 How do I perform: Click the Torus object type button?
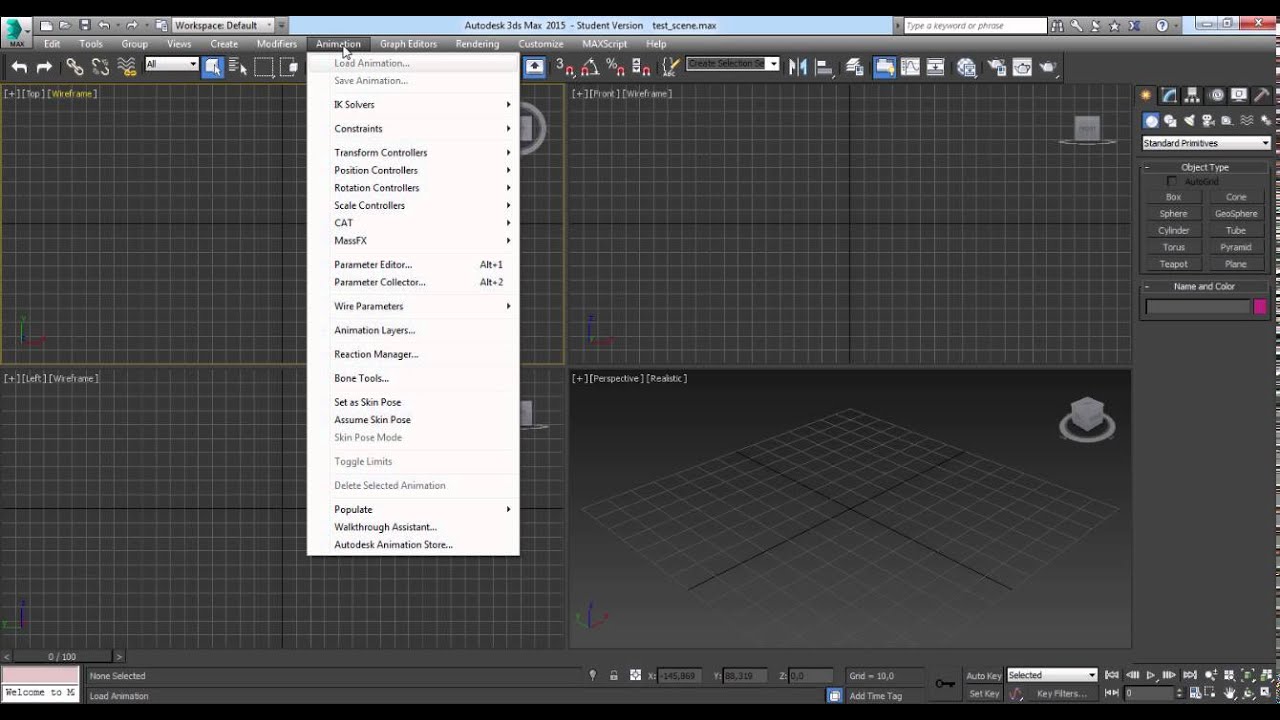1174,247
